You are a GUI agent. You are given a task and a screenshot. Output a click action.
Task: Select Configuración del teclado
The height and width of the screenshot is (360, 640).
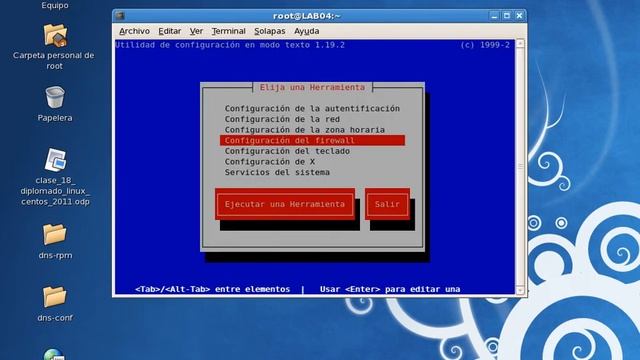(x=287, y=151)
